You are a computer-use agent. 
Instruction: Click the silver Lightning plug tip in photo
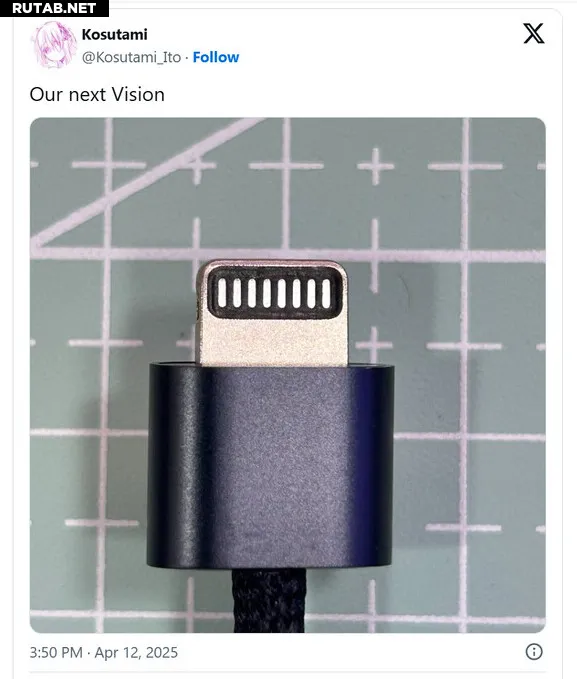(x=272, y=313)
